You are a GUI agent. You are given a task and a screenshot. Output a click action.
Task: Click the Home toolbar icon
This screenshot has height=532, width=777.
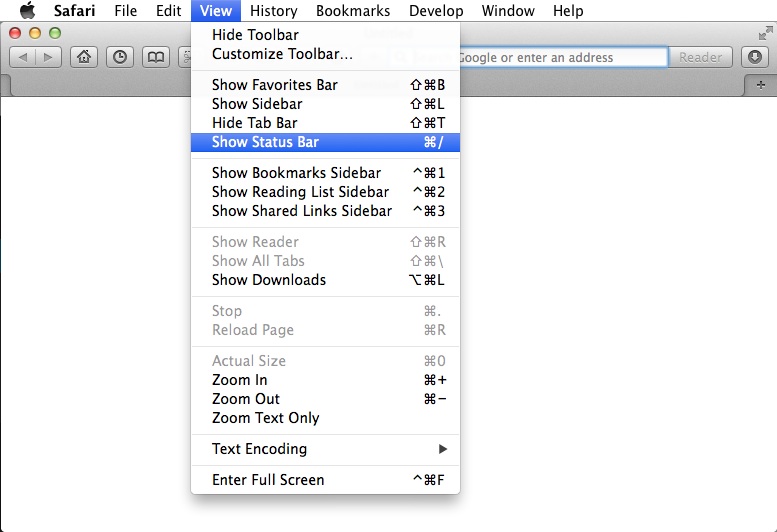pyautogui.click(x=85, y=57)
